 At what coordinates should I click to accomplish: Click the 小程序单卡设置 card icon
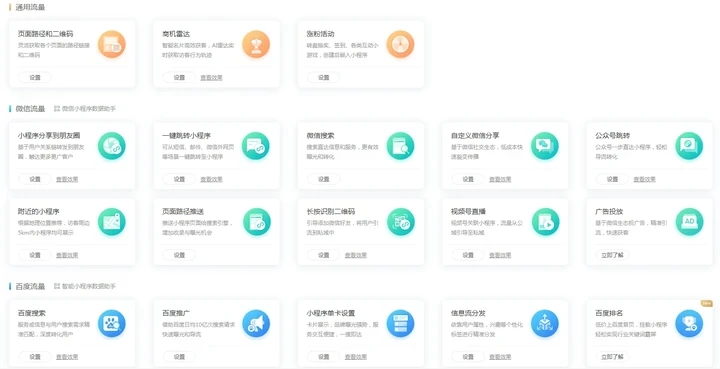[x=400, y=324]
